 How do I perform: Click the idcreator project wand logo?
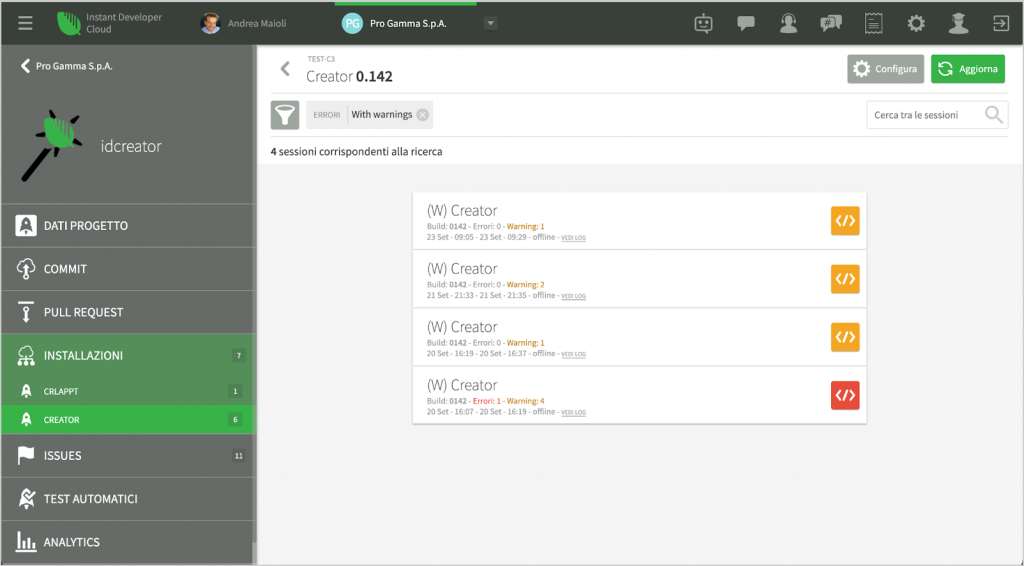[51, 146]
